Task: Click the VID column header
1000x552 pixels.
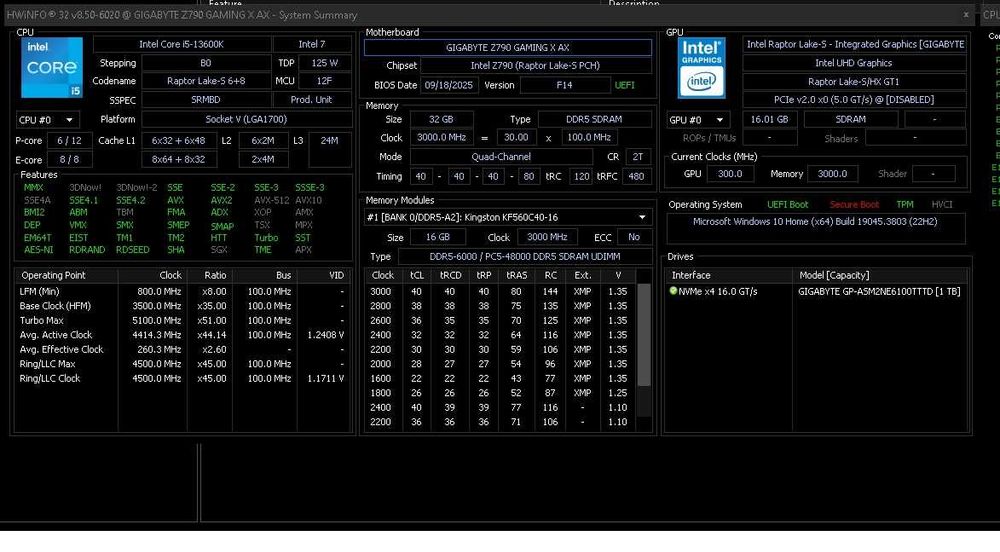Action: tap(323, 275)
